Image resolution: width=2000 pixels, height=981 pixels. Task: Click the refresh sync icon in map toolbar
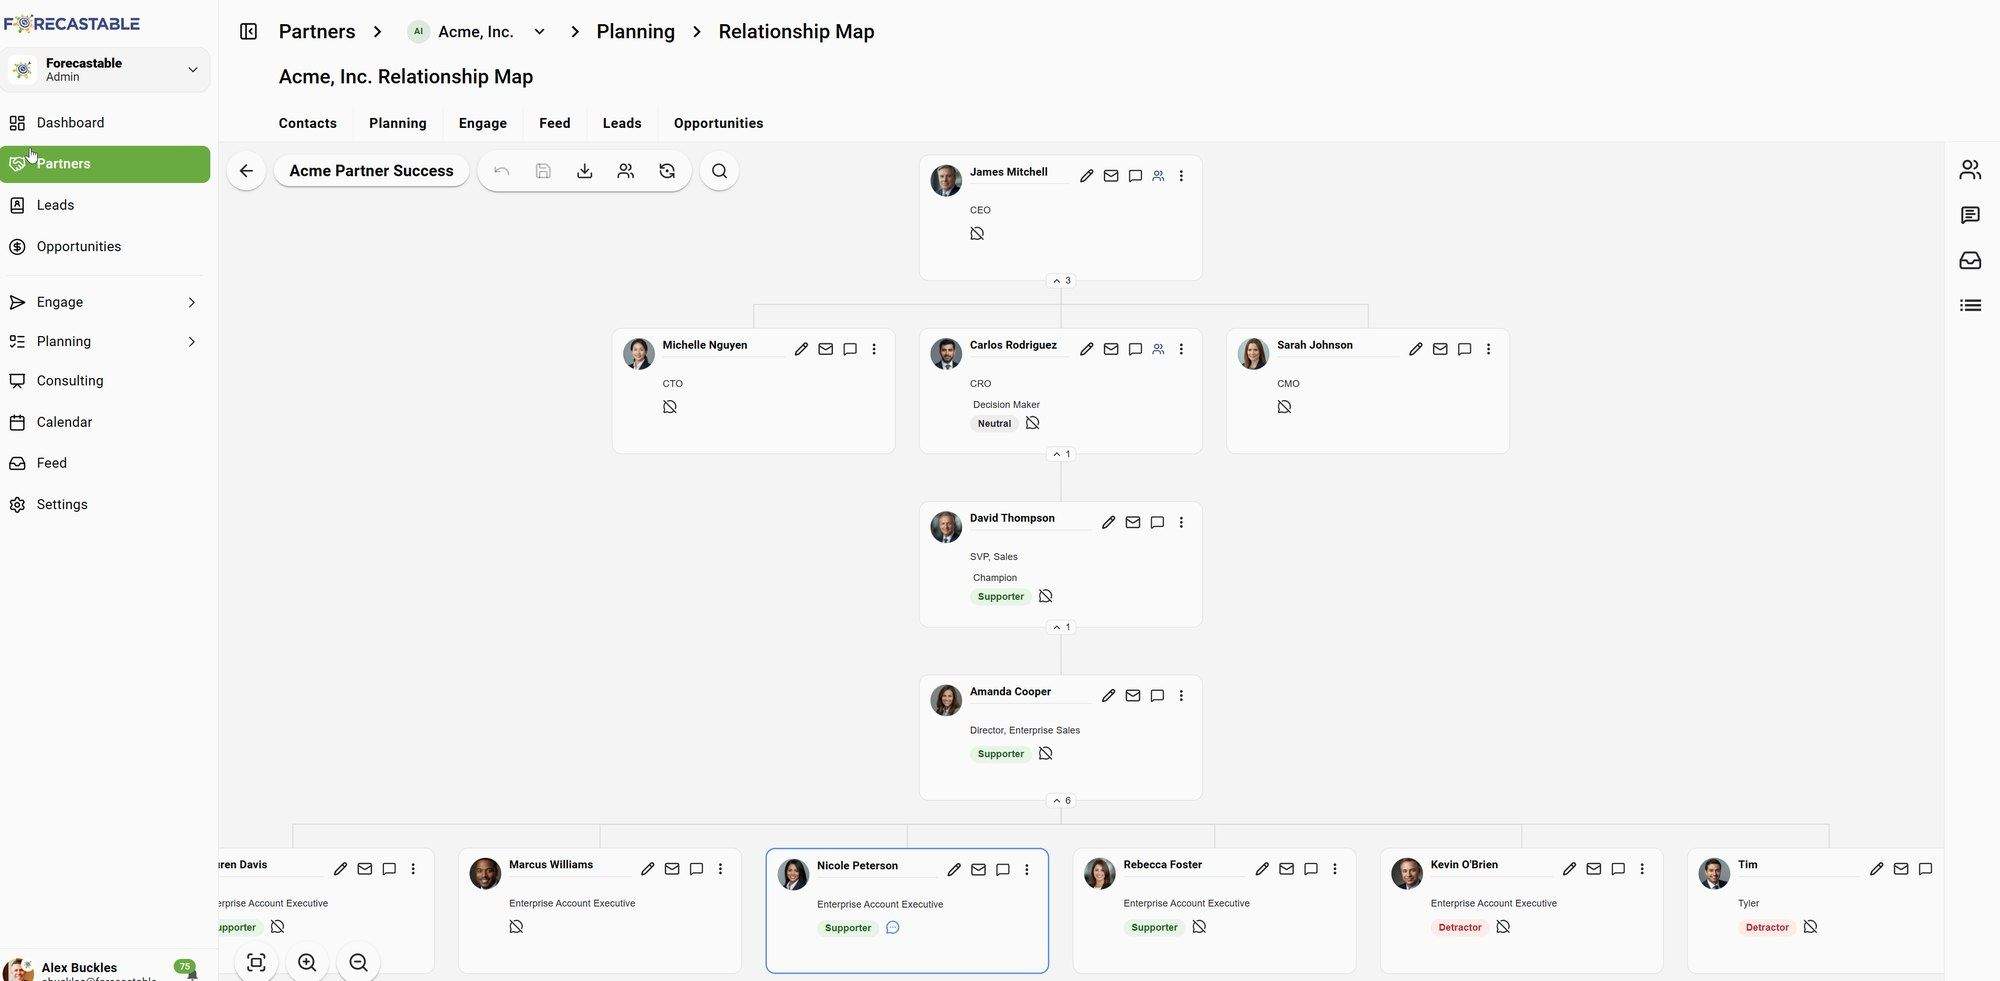(667, 171)
